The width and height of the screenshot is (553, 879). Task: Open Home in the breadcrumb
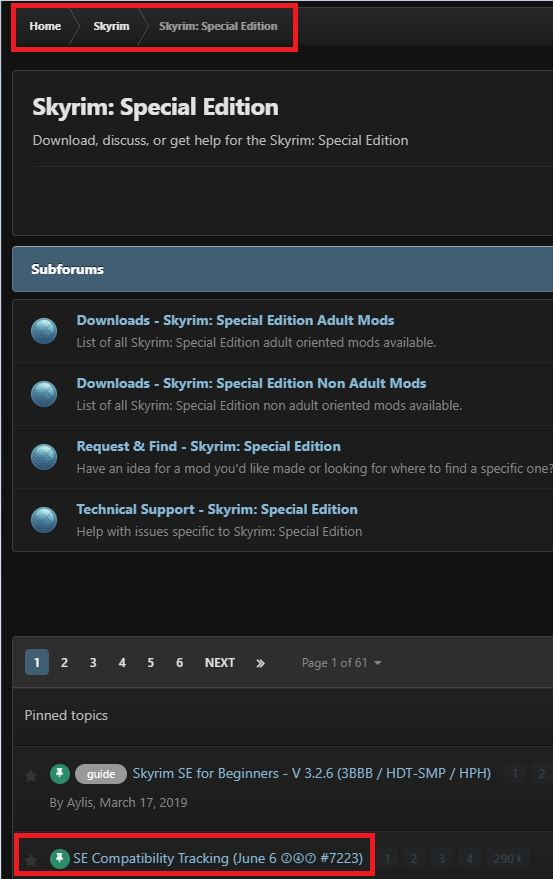45,26
